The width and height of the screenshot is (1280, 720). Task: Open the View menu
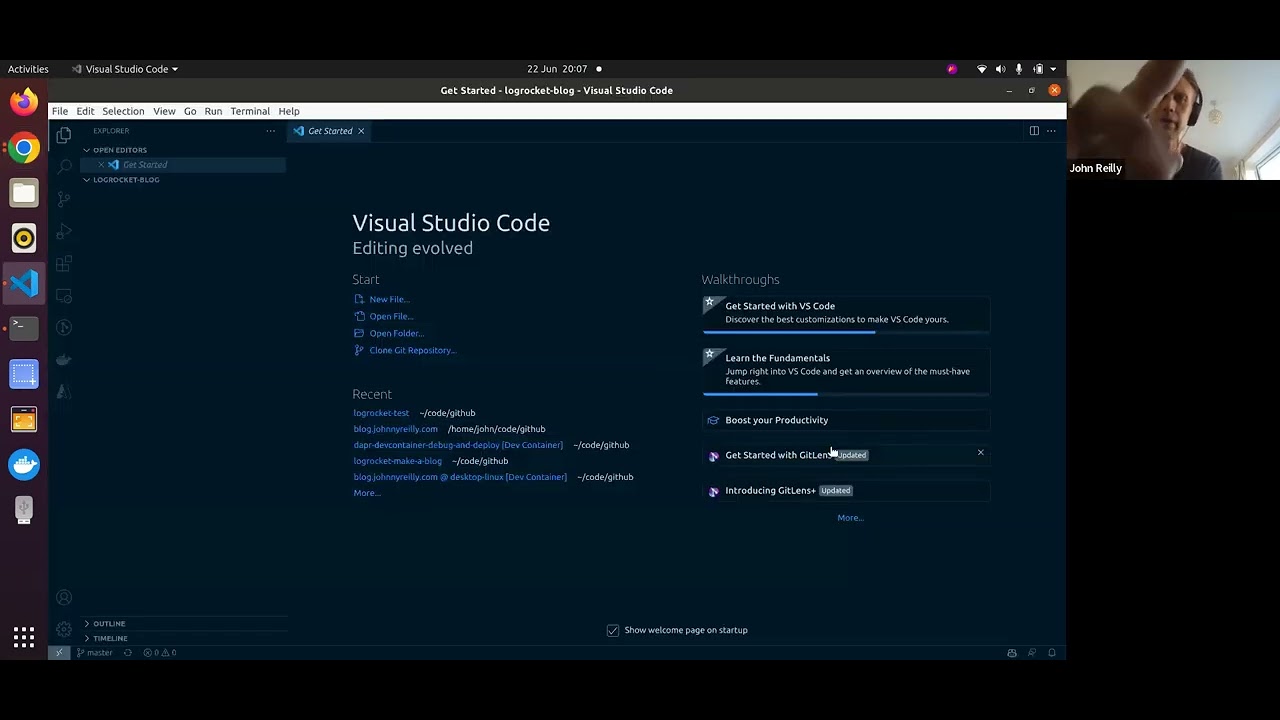pyautogui.click(x=164, y=111)
